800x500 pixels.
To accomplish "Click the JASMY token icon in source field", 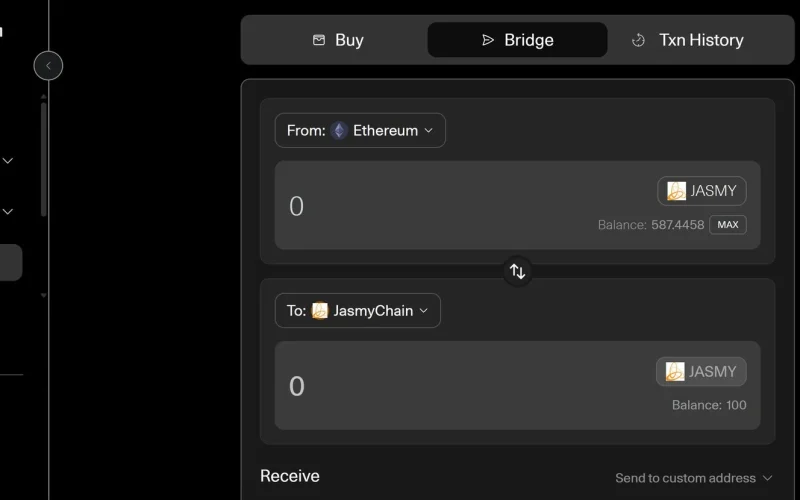I will (677, 191).
